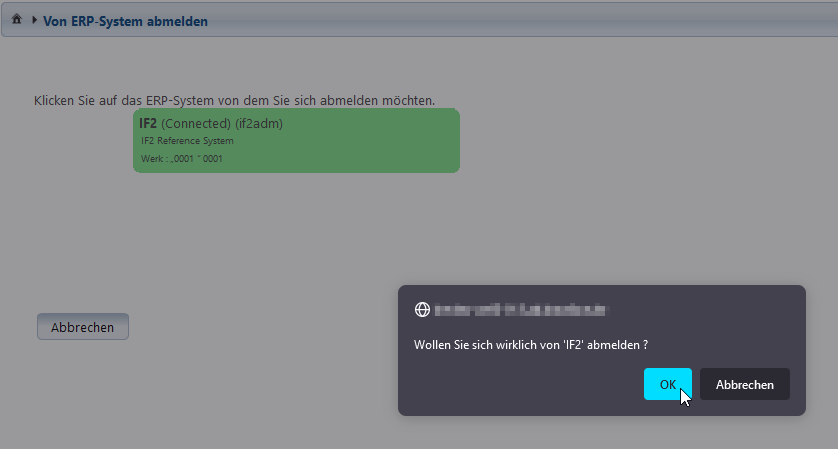Open the 'Von ERP-System abmelden' breadcrumb title

click(x=125, y=20)
